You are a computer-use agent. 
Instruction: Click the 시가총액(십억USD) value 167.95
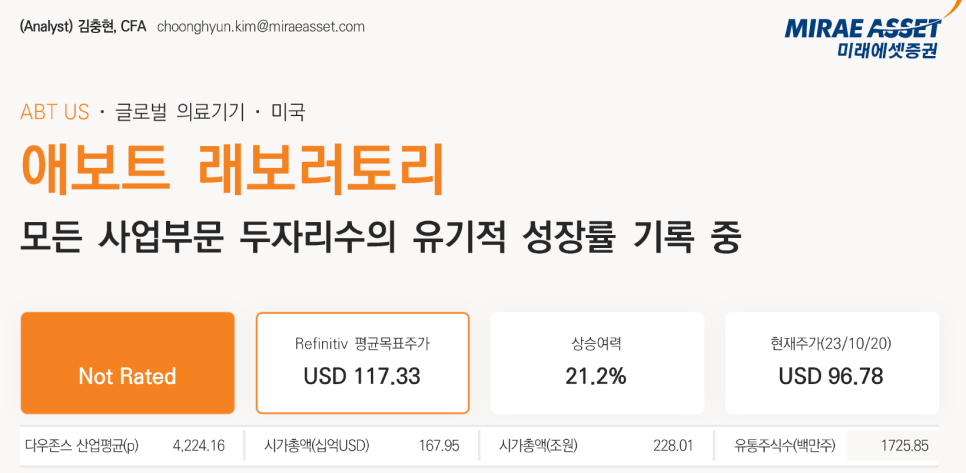tap(439, 446)
